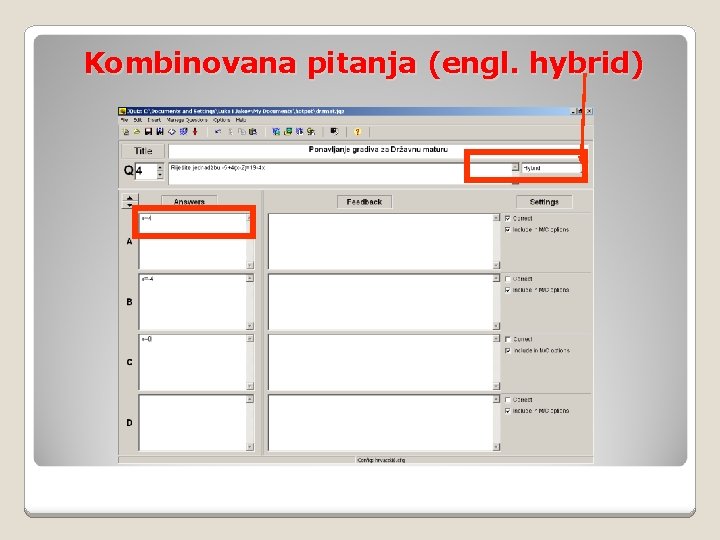This screenshot has height=540, width=720.
Task: Click feedback A scrollbar up arrow
Action: pos(496,218)
